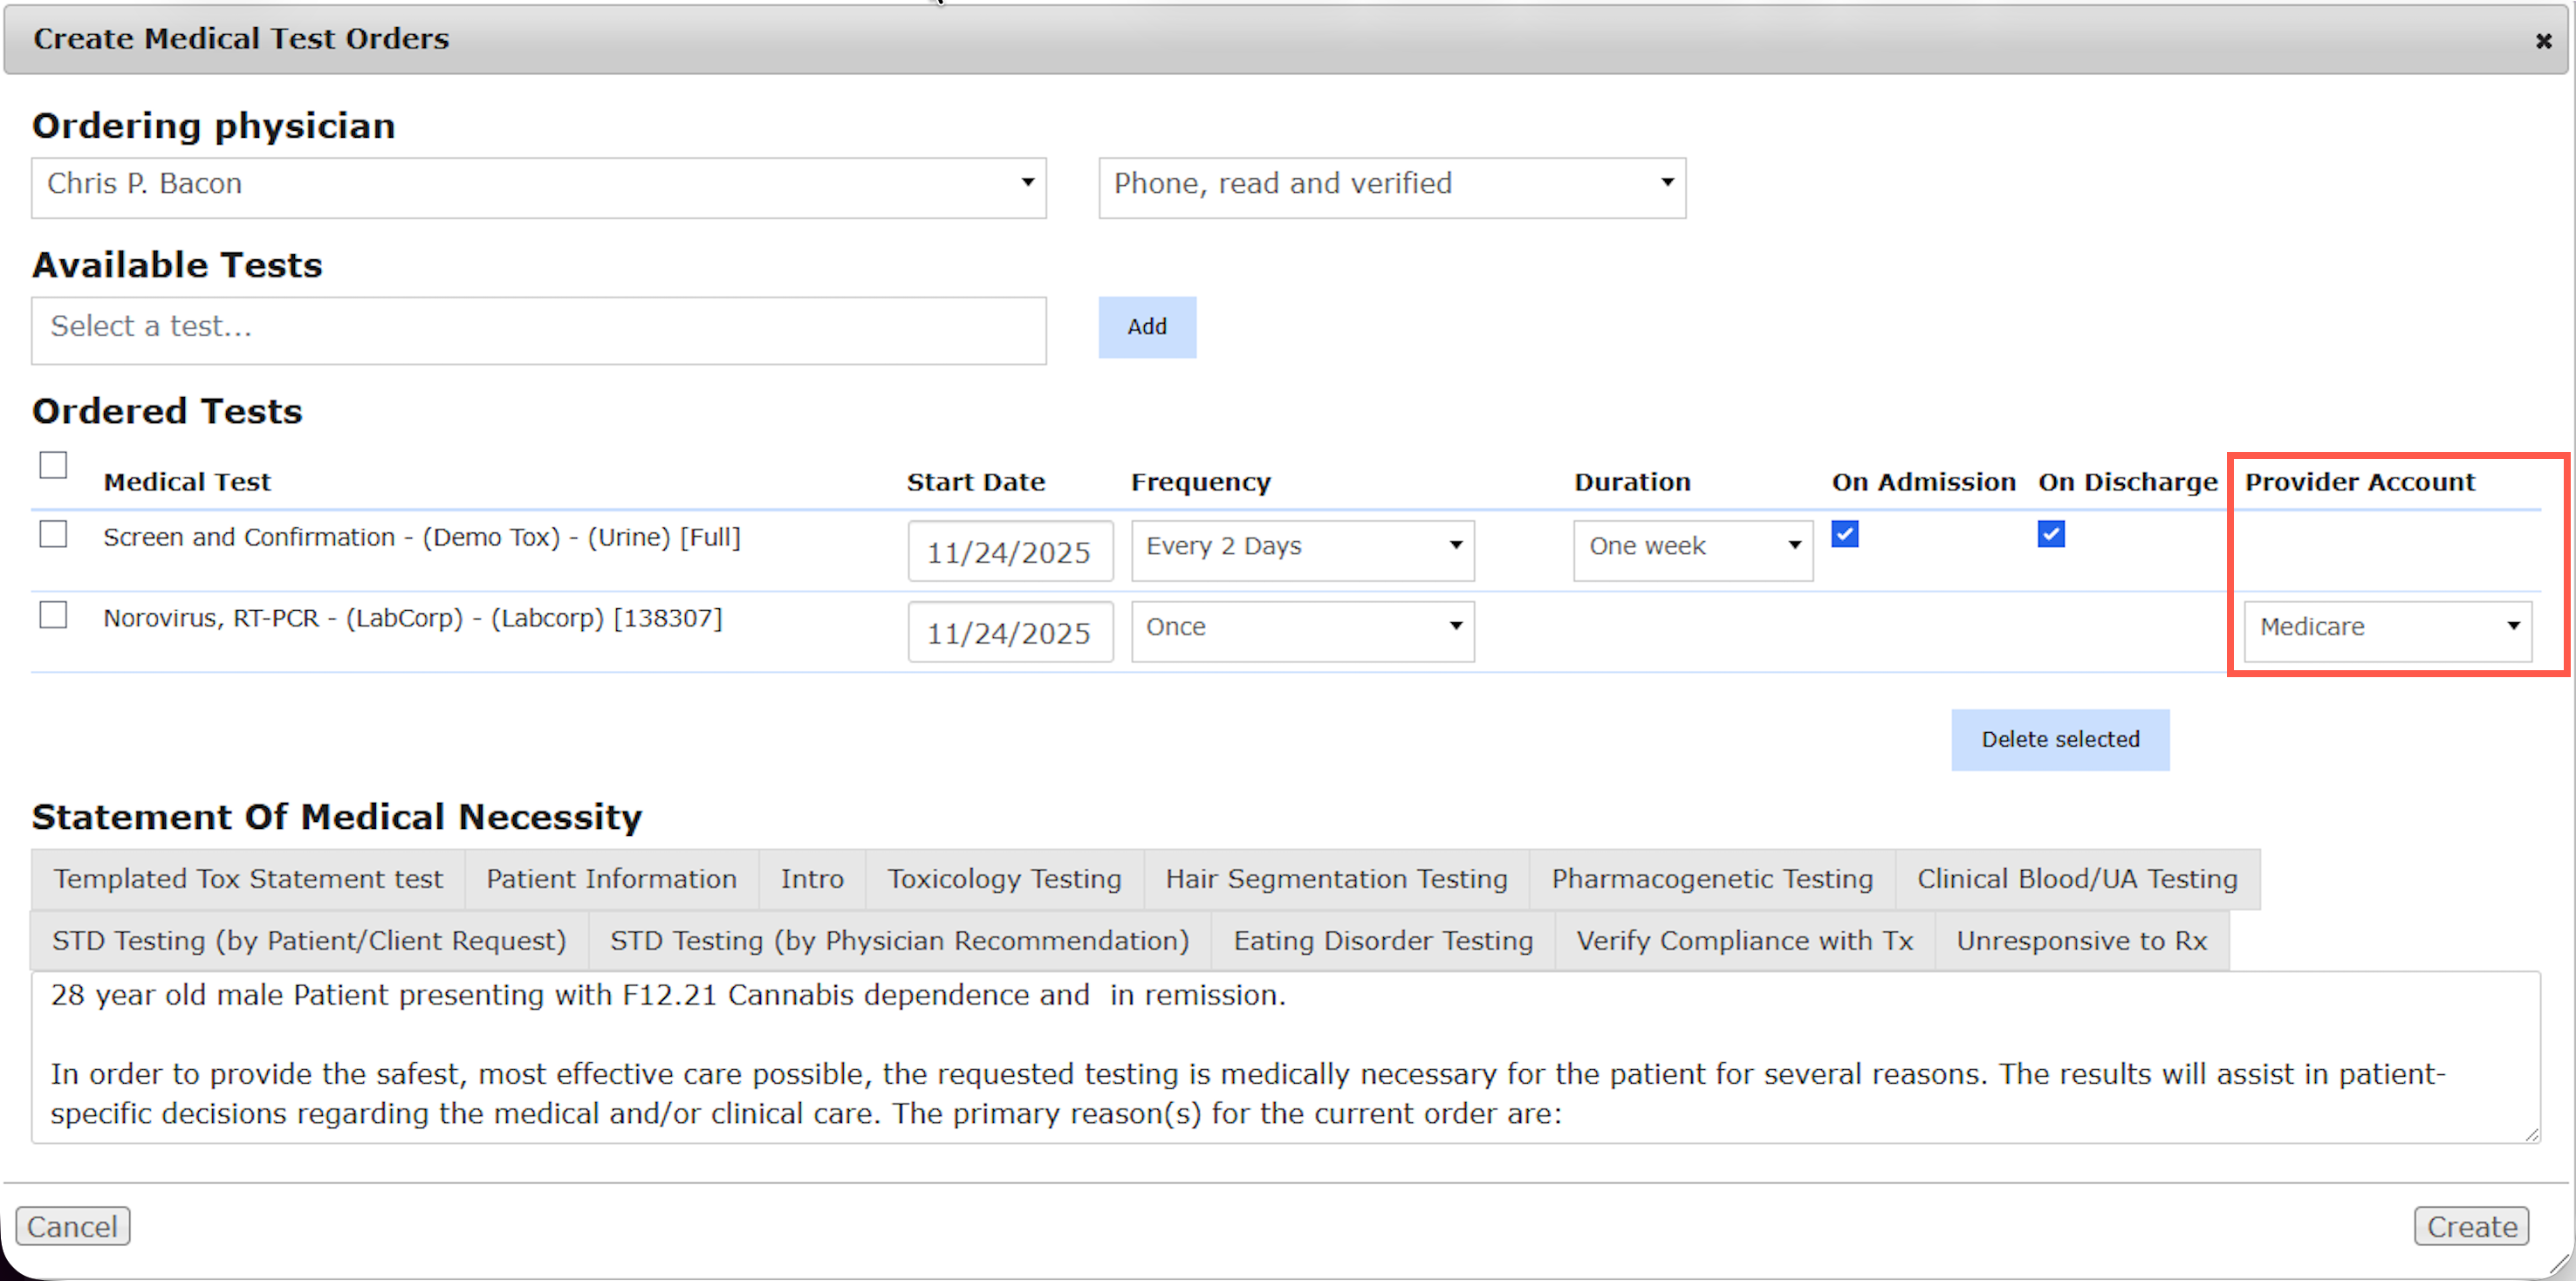The width and height of the screenshot is (2576, 1281).
Task: Check the Screen and Confirmation test row
Action: click(53, 534)
